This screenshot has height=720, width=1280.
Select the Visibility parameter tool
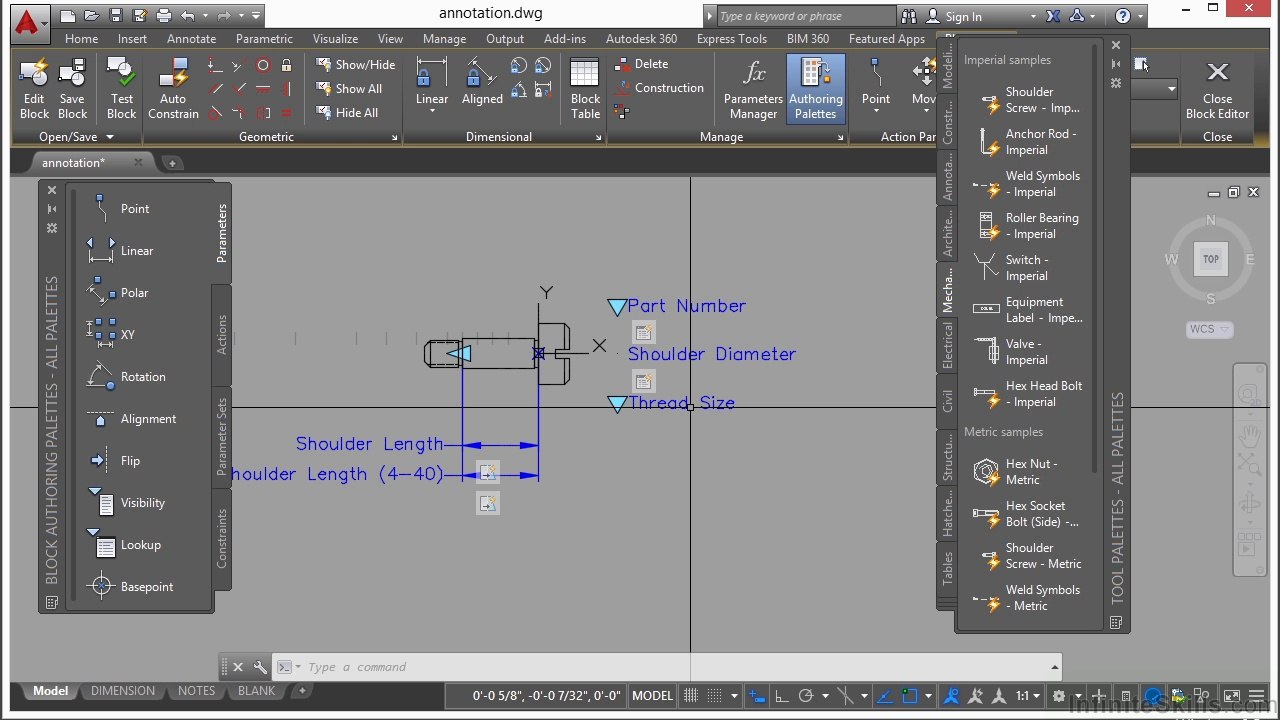click(x=127, y=502)
